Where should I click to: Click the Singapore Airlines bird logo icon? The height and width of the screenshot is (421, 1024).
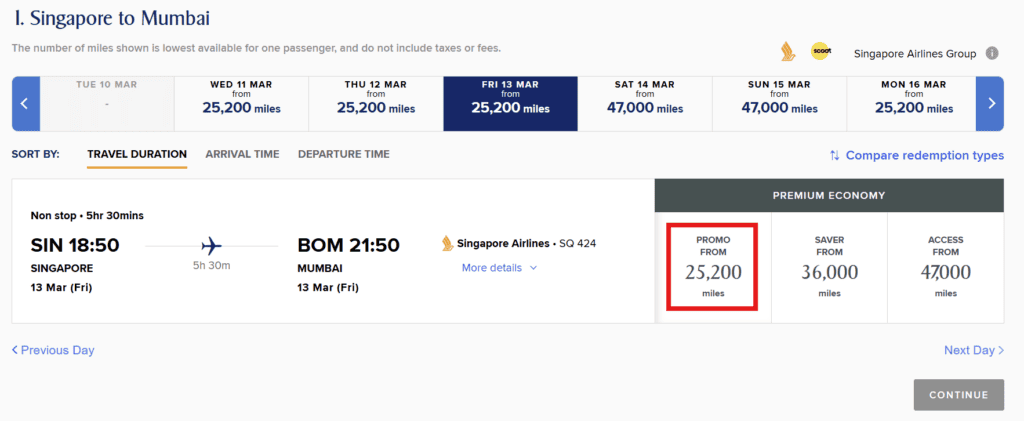click(787, 52)
